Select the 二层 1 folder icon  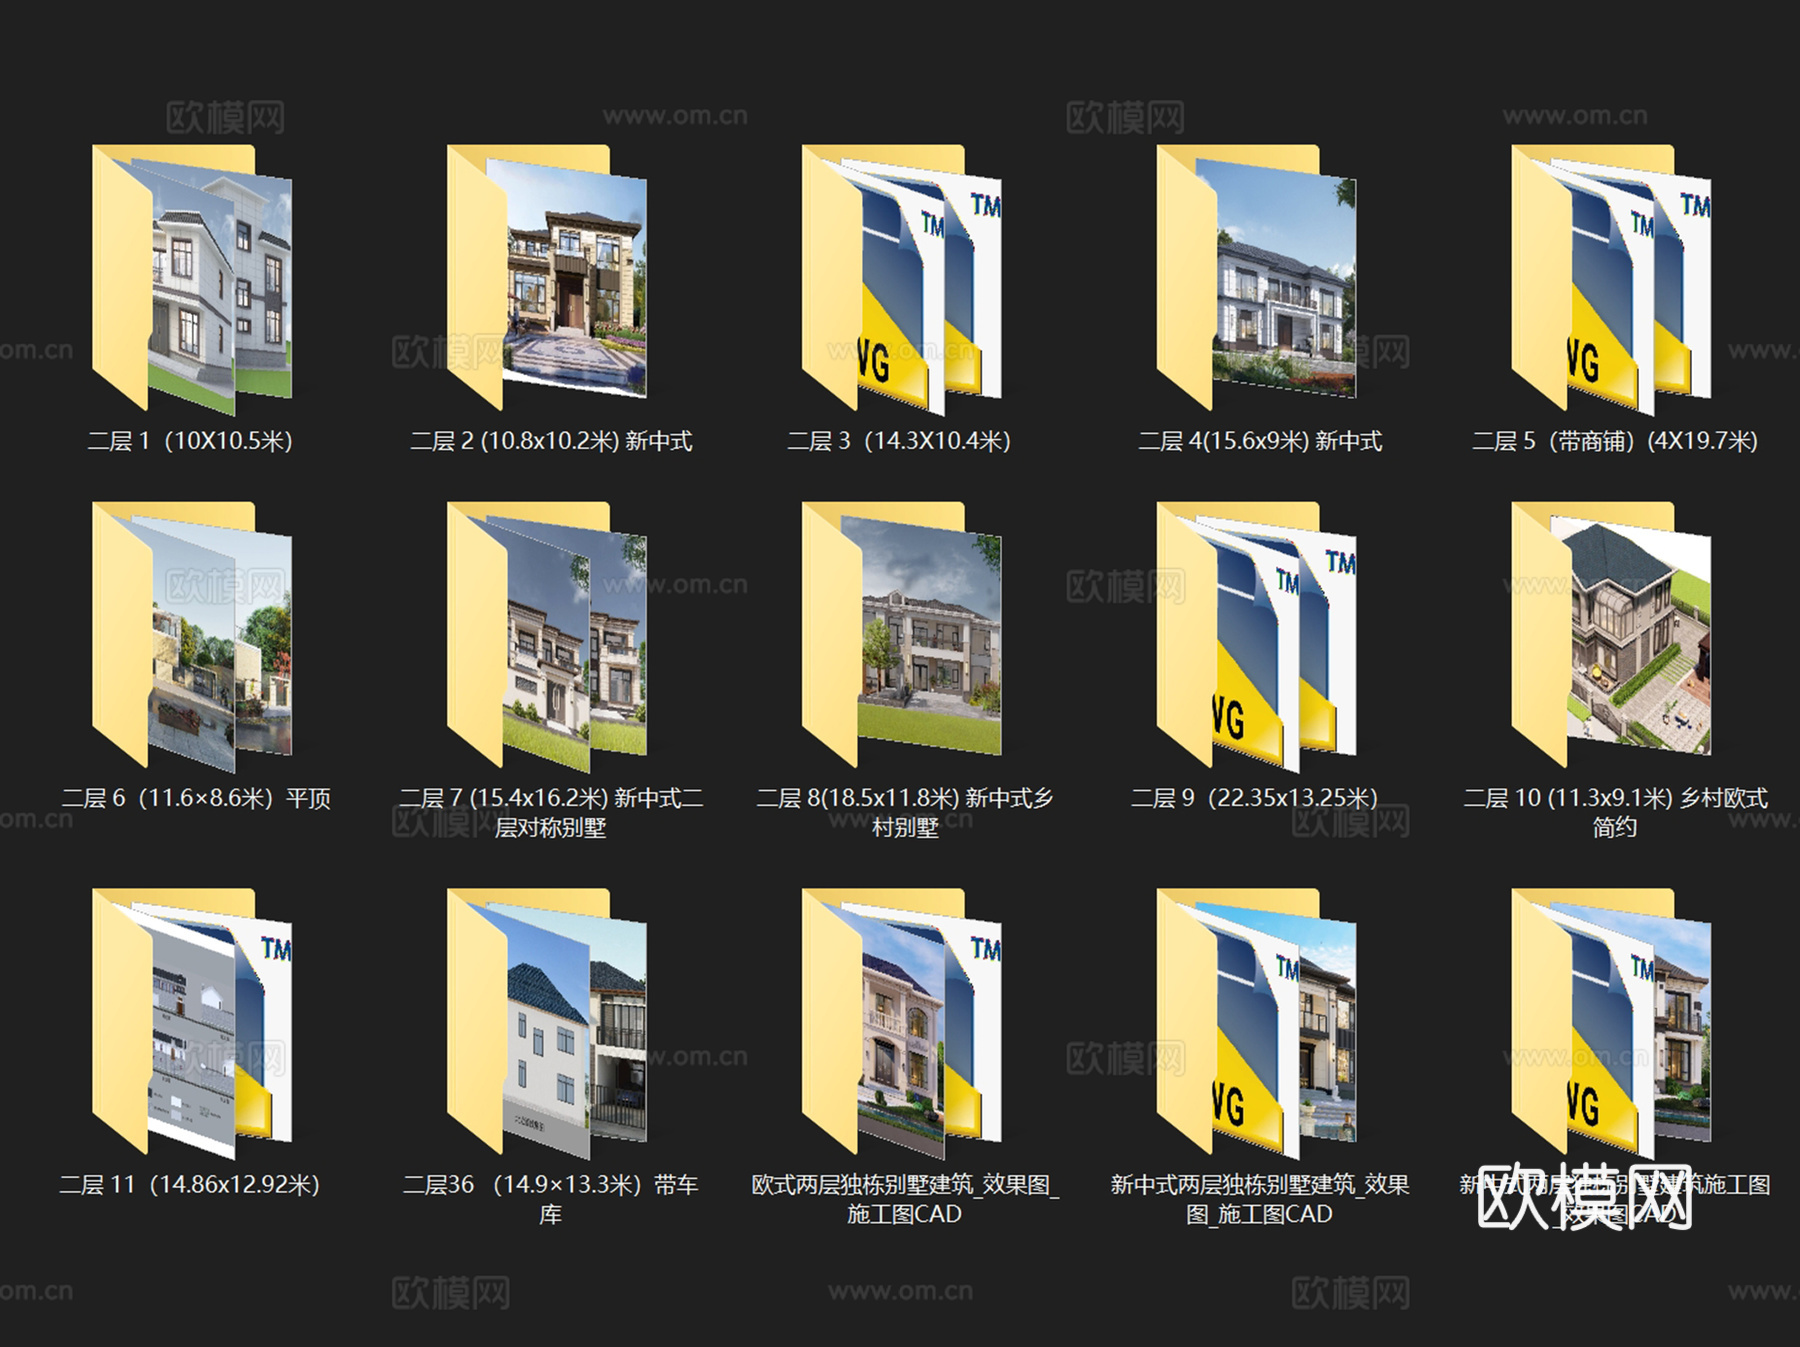pyautogui.click(x=192, y=279)
